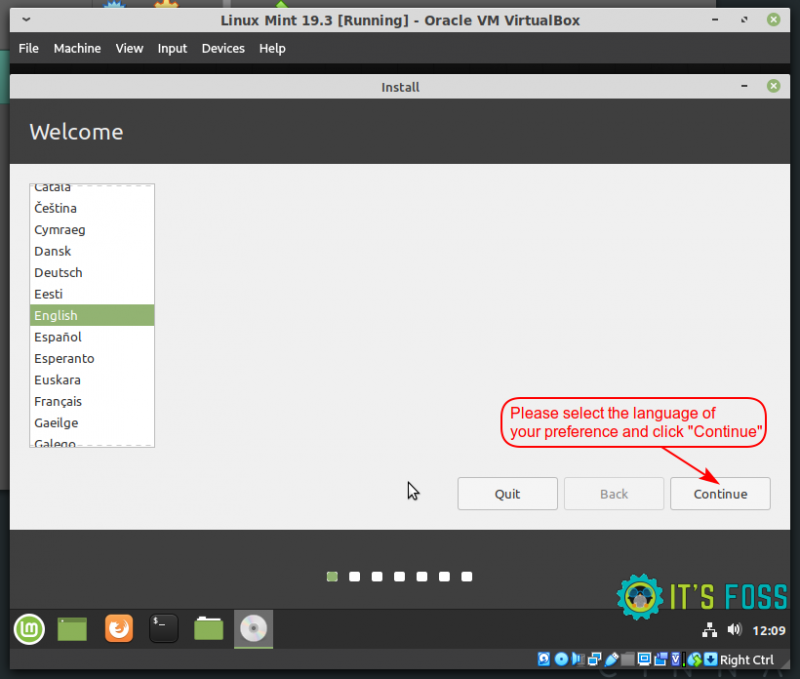Open the Linux Mint start menu

[29, 628]
